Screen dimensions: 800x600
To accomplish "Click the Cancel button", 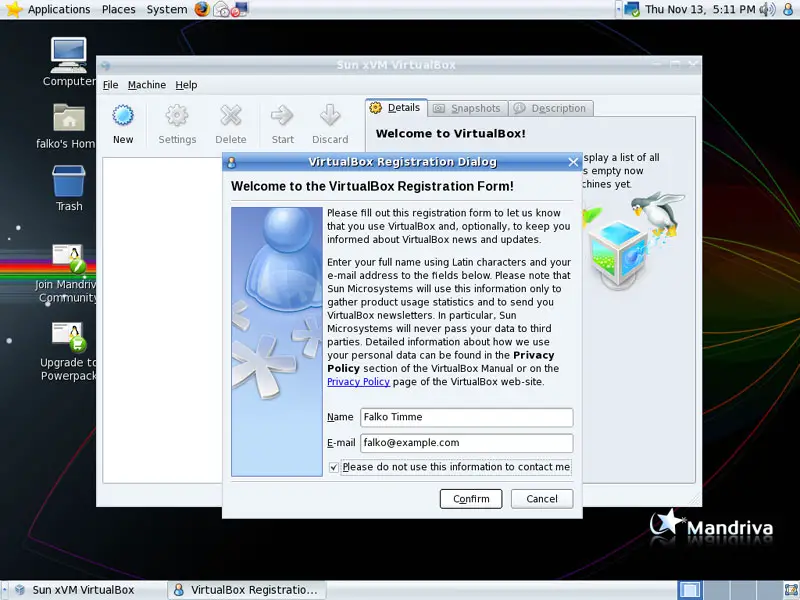I will [x=542, y=499].
